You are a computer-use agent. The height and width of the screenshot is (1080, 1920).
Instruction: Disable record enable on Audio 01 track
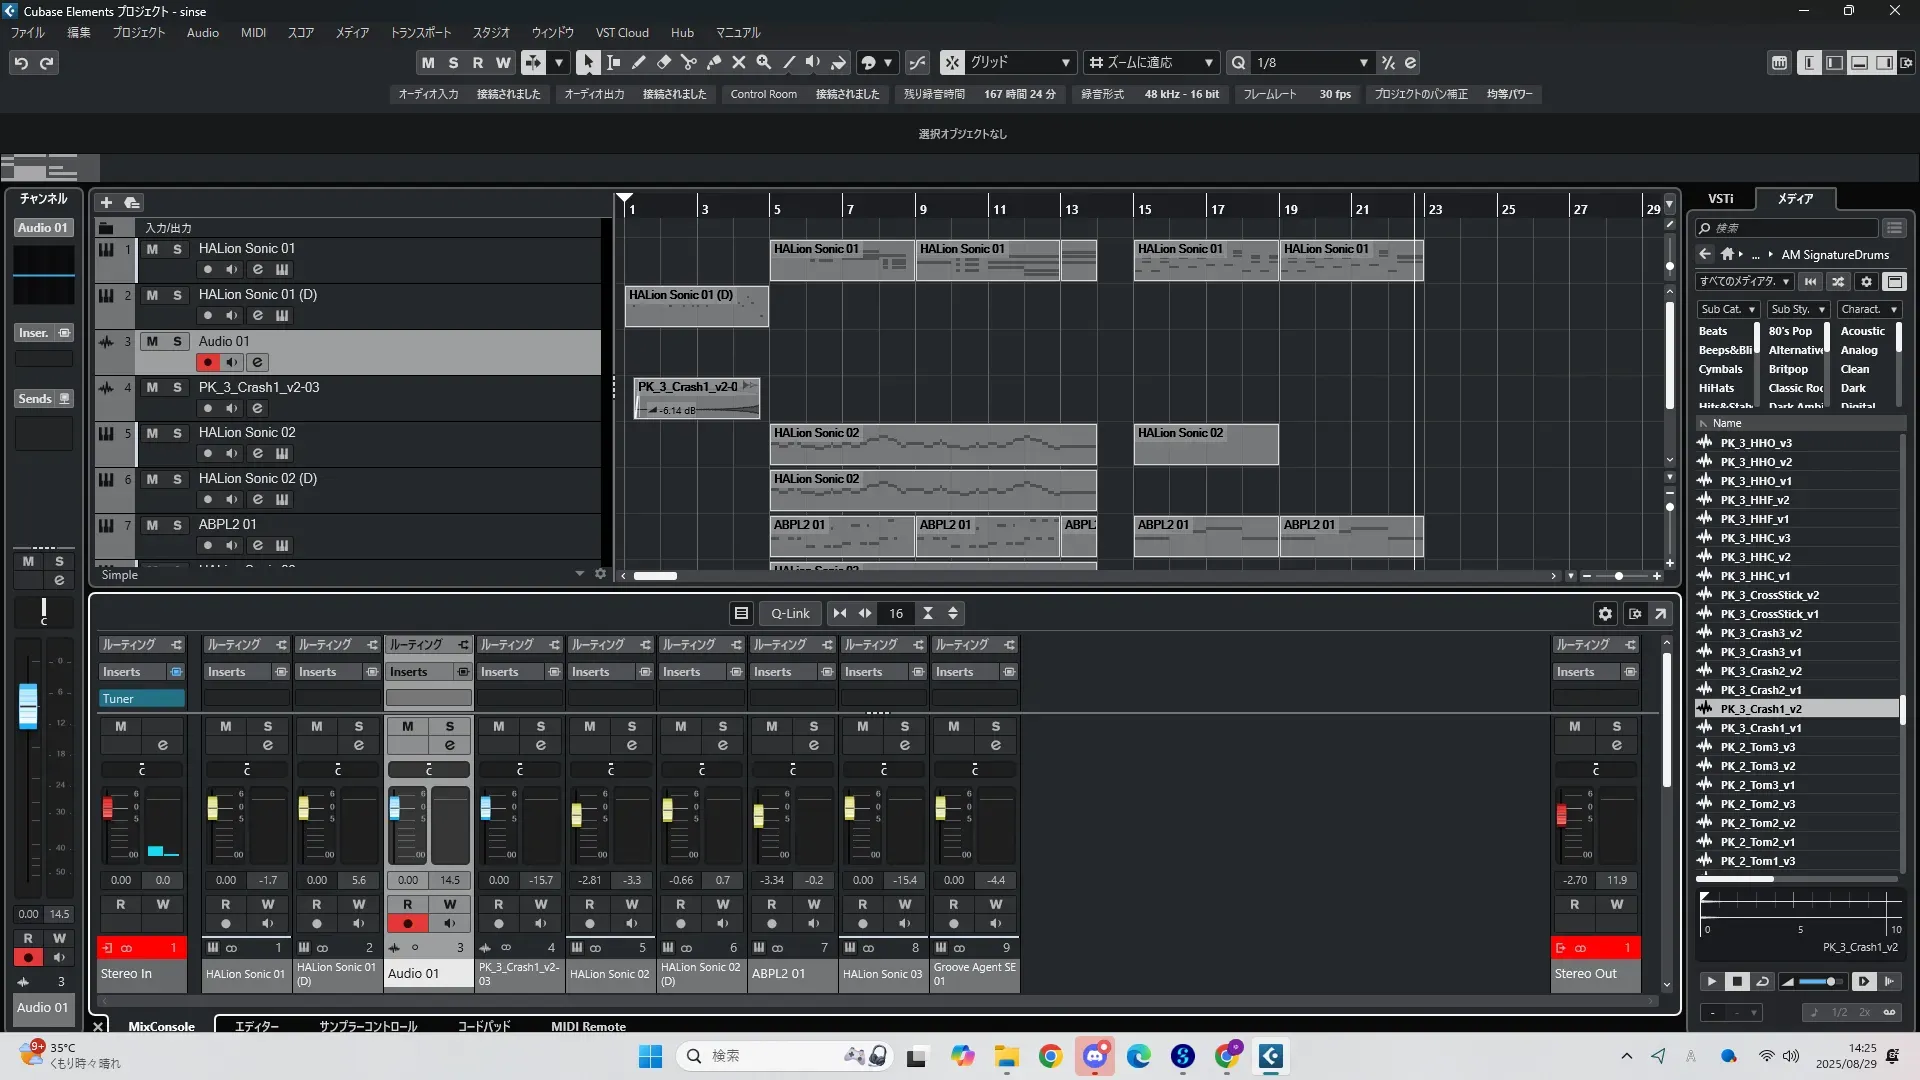[x=208, y=362]
